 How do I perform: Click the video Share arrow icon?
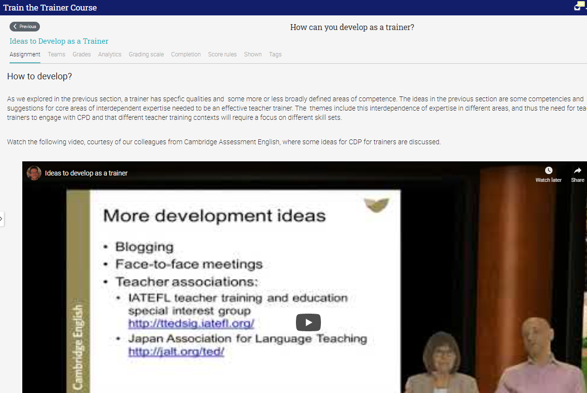point(577,171)
